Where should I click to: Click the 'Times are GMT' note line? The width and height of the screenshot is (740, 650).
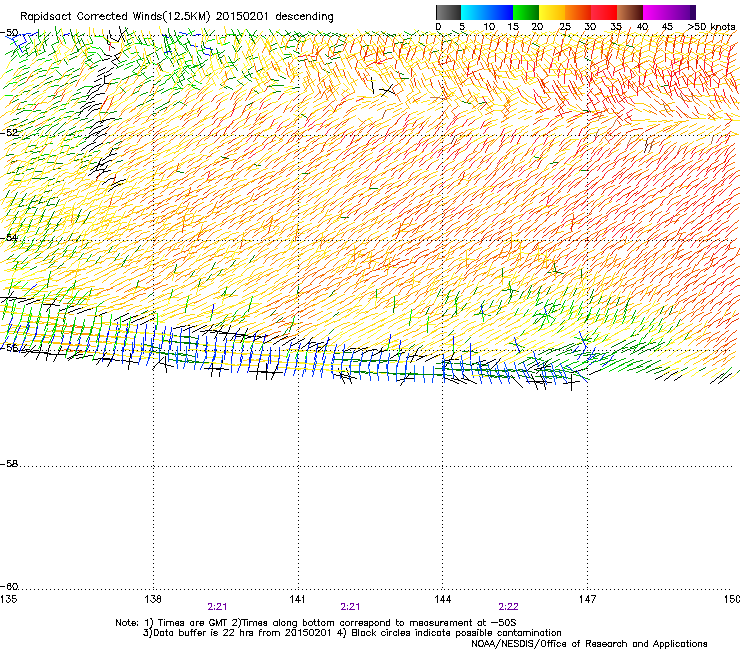coord(316,623)
